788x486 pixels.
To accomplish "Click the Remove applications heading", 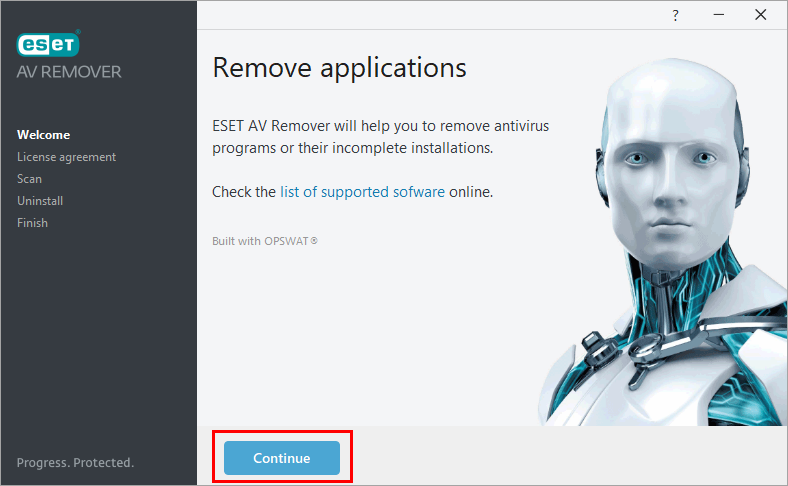I will tap(339, 68).
